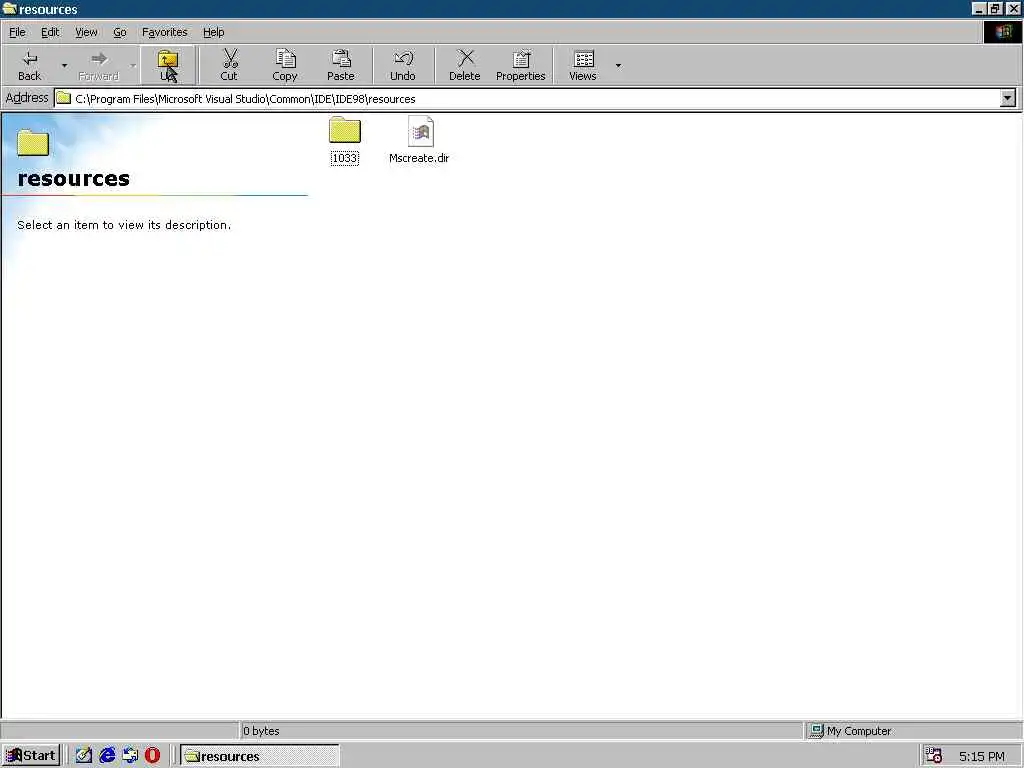Click the resources title bar folder icon

pos(9,8)
